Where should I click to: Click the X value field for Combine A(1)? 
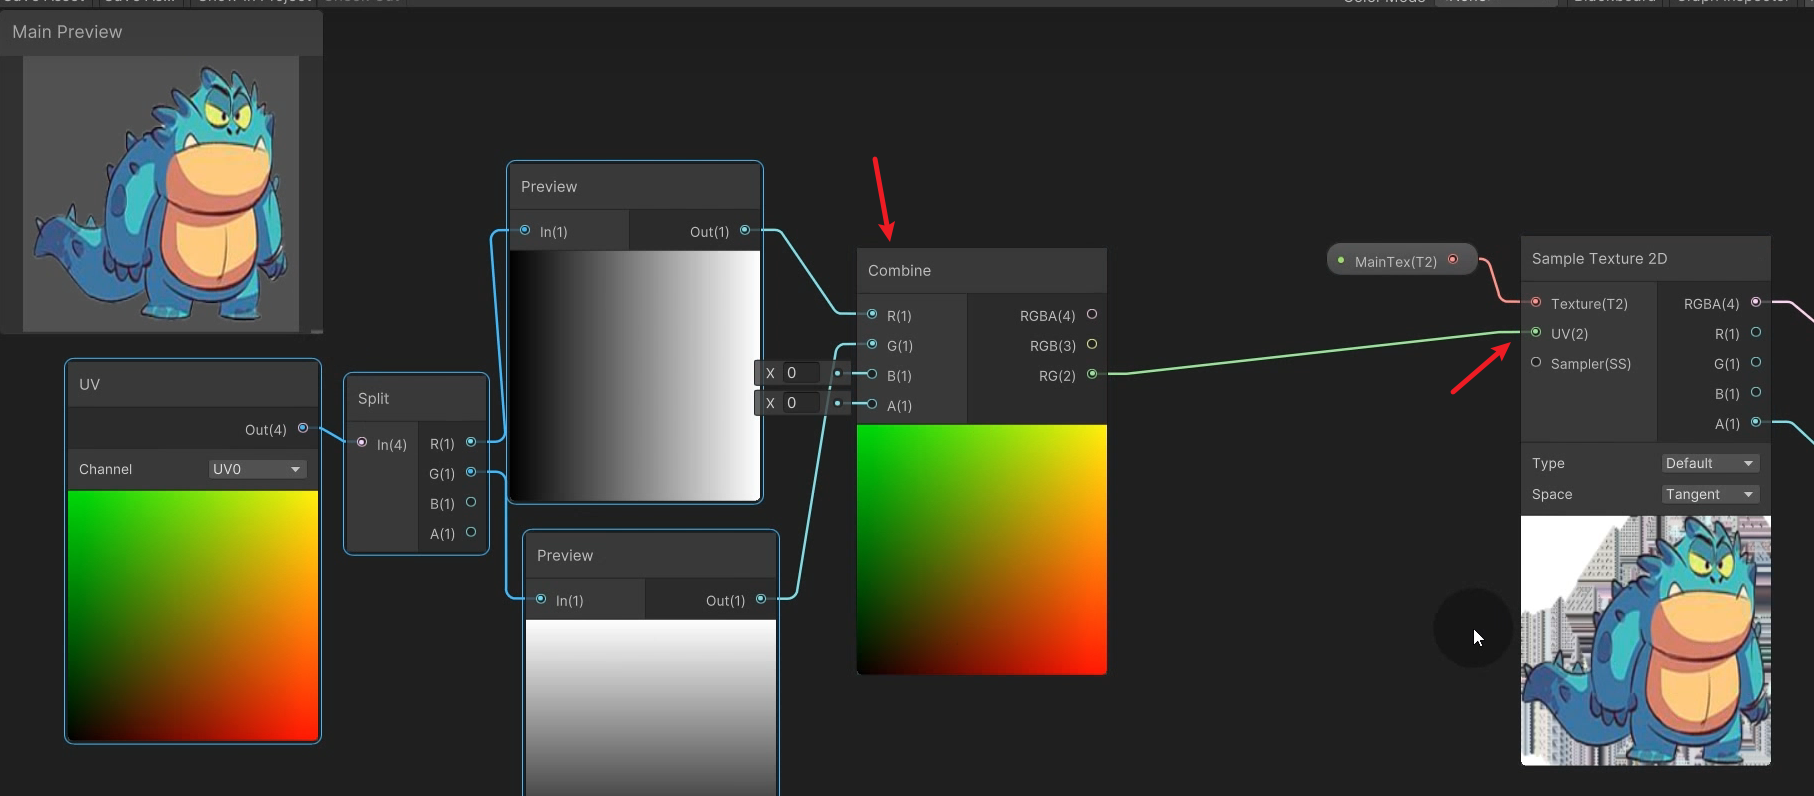[802, 403]
